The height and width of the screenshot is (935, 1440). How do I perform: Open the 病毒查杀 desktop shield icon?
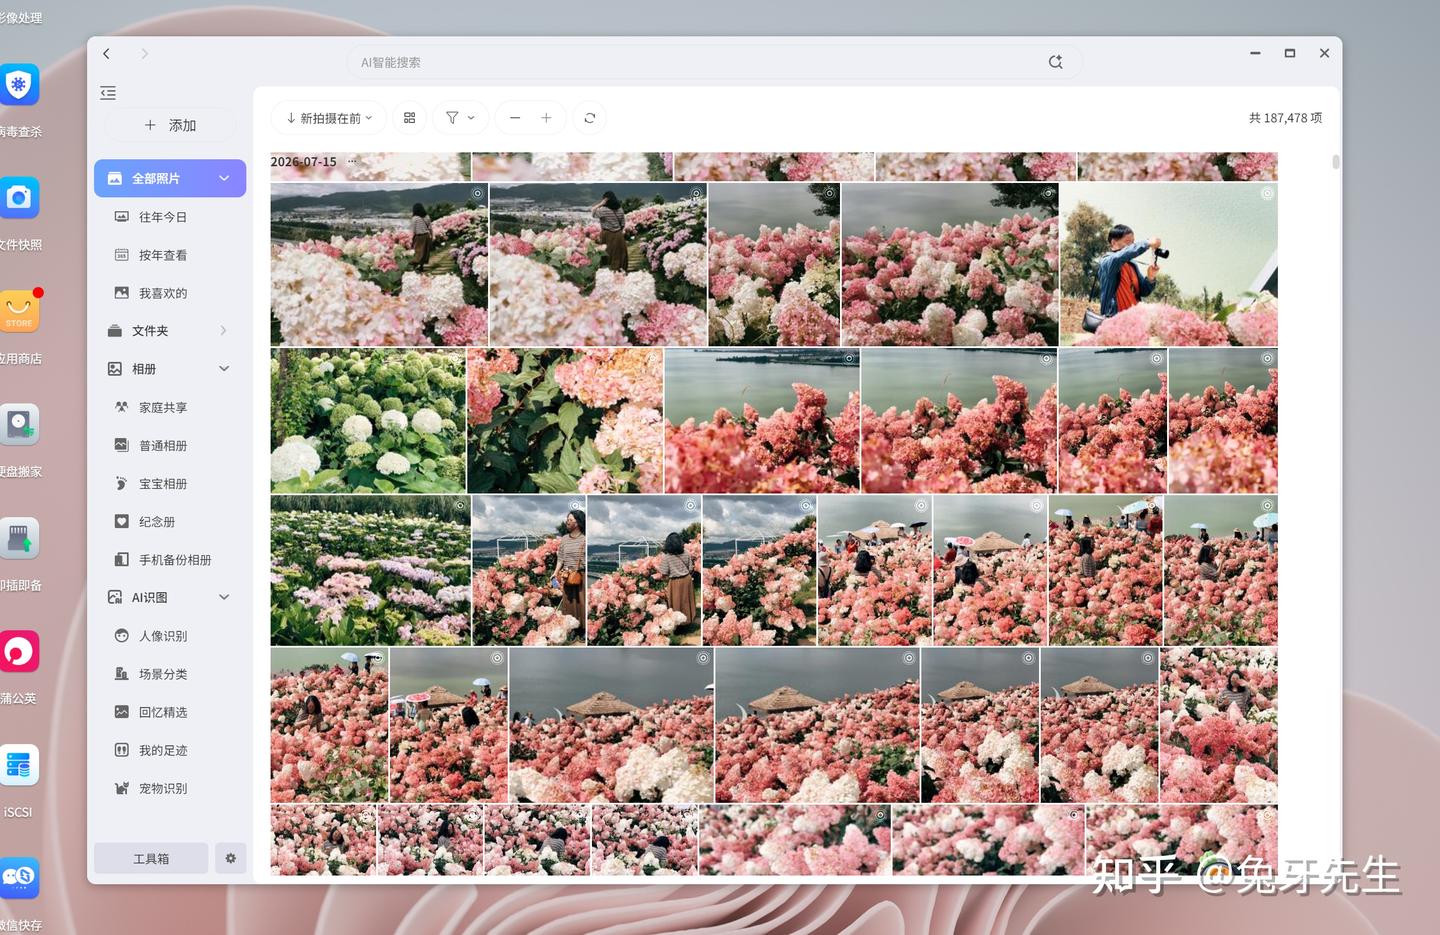(x=19, y=86)
